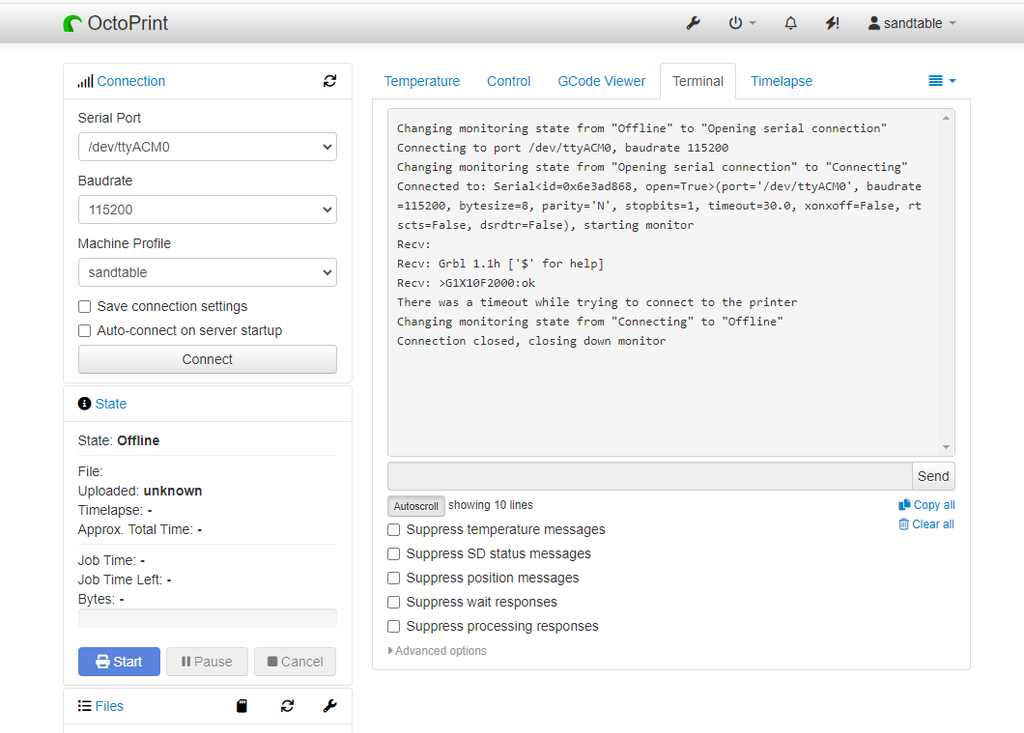Viewport: 1024px width, 733px height.
Task: Expand Advanced options
Action: [437, 651]
